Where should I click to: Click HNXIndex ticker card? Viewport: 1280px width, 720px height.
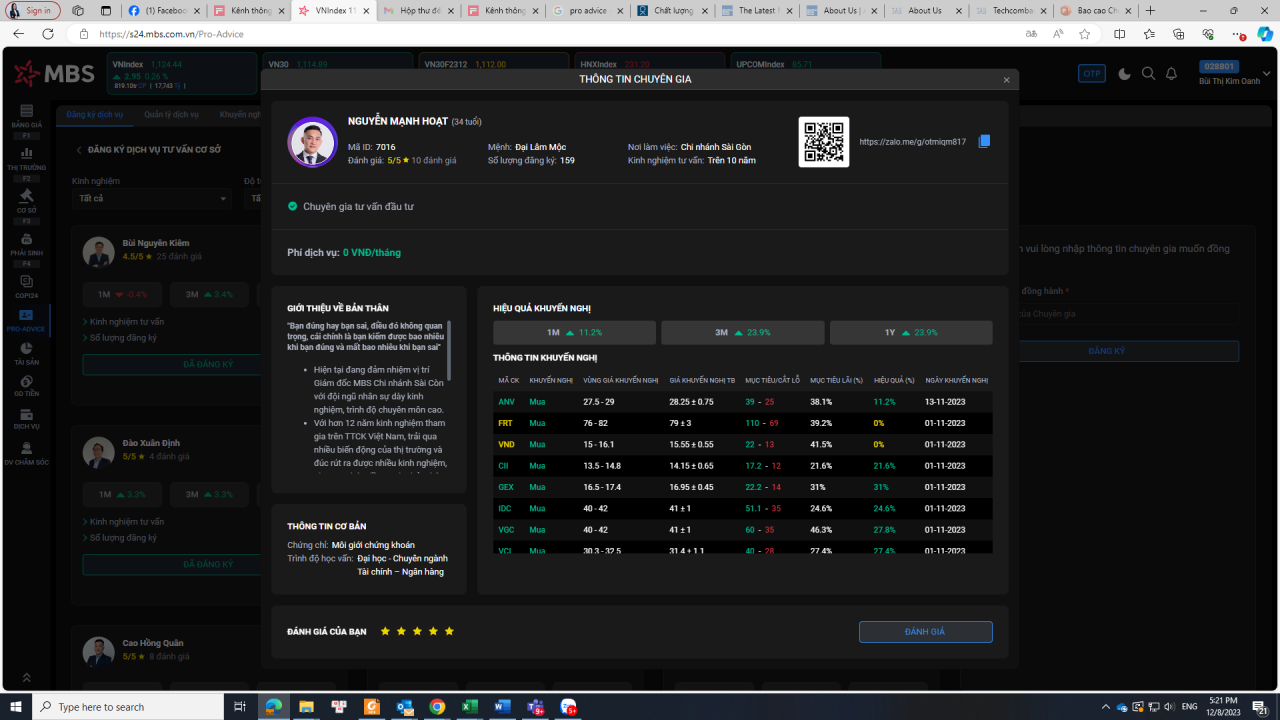tap(649, 73)
